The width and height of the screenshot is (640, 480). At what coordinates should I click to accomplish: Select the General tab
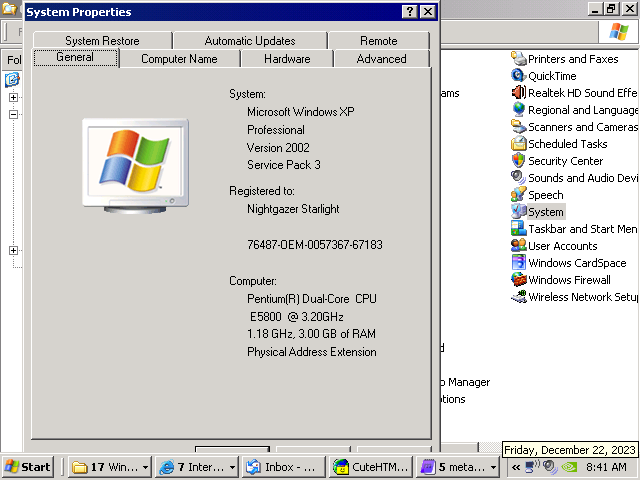click(76, 58)
